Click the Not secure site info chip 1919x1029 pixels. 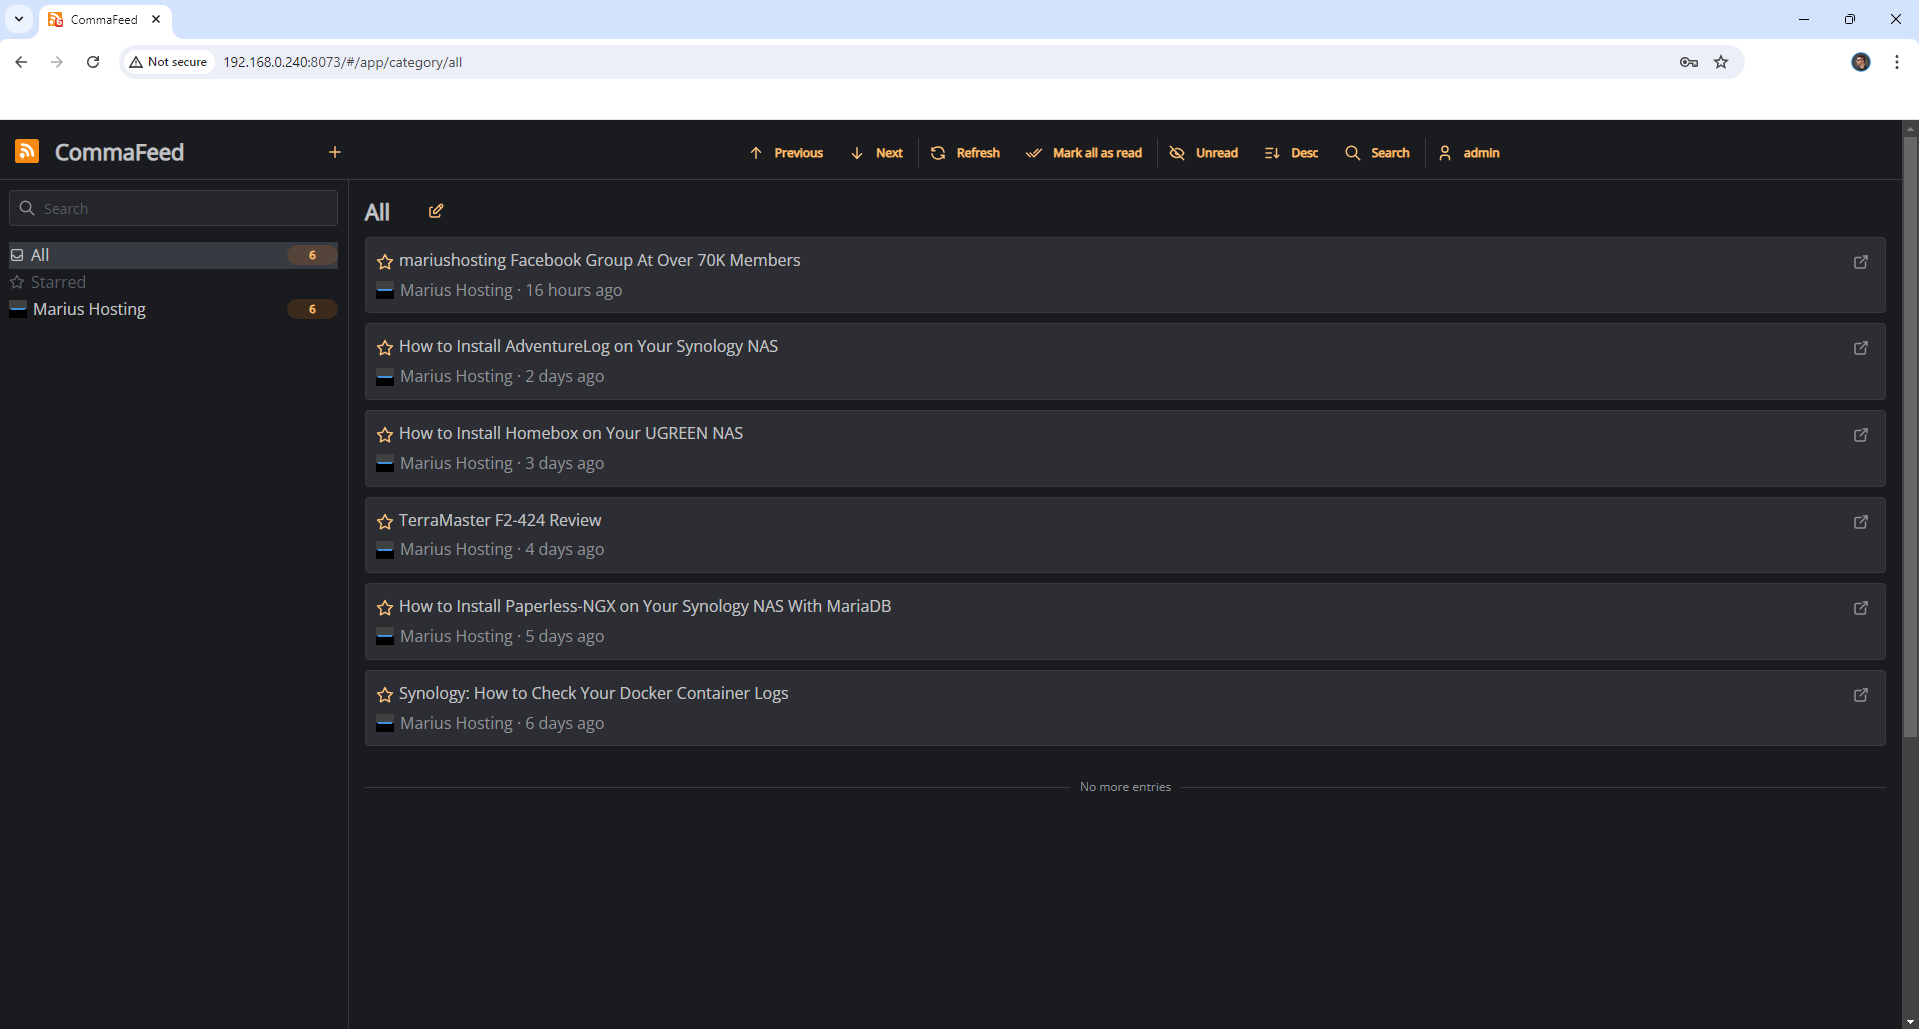tap(168, 62)
